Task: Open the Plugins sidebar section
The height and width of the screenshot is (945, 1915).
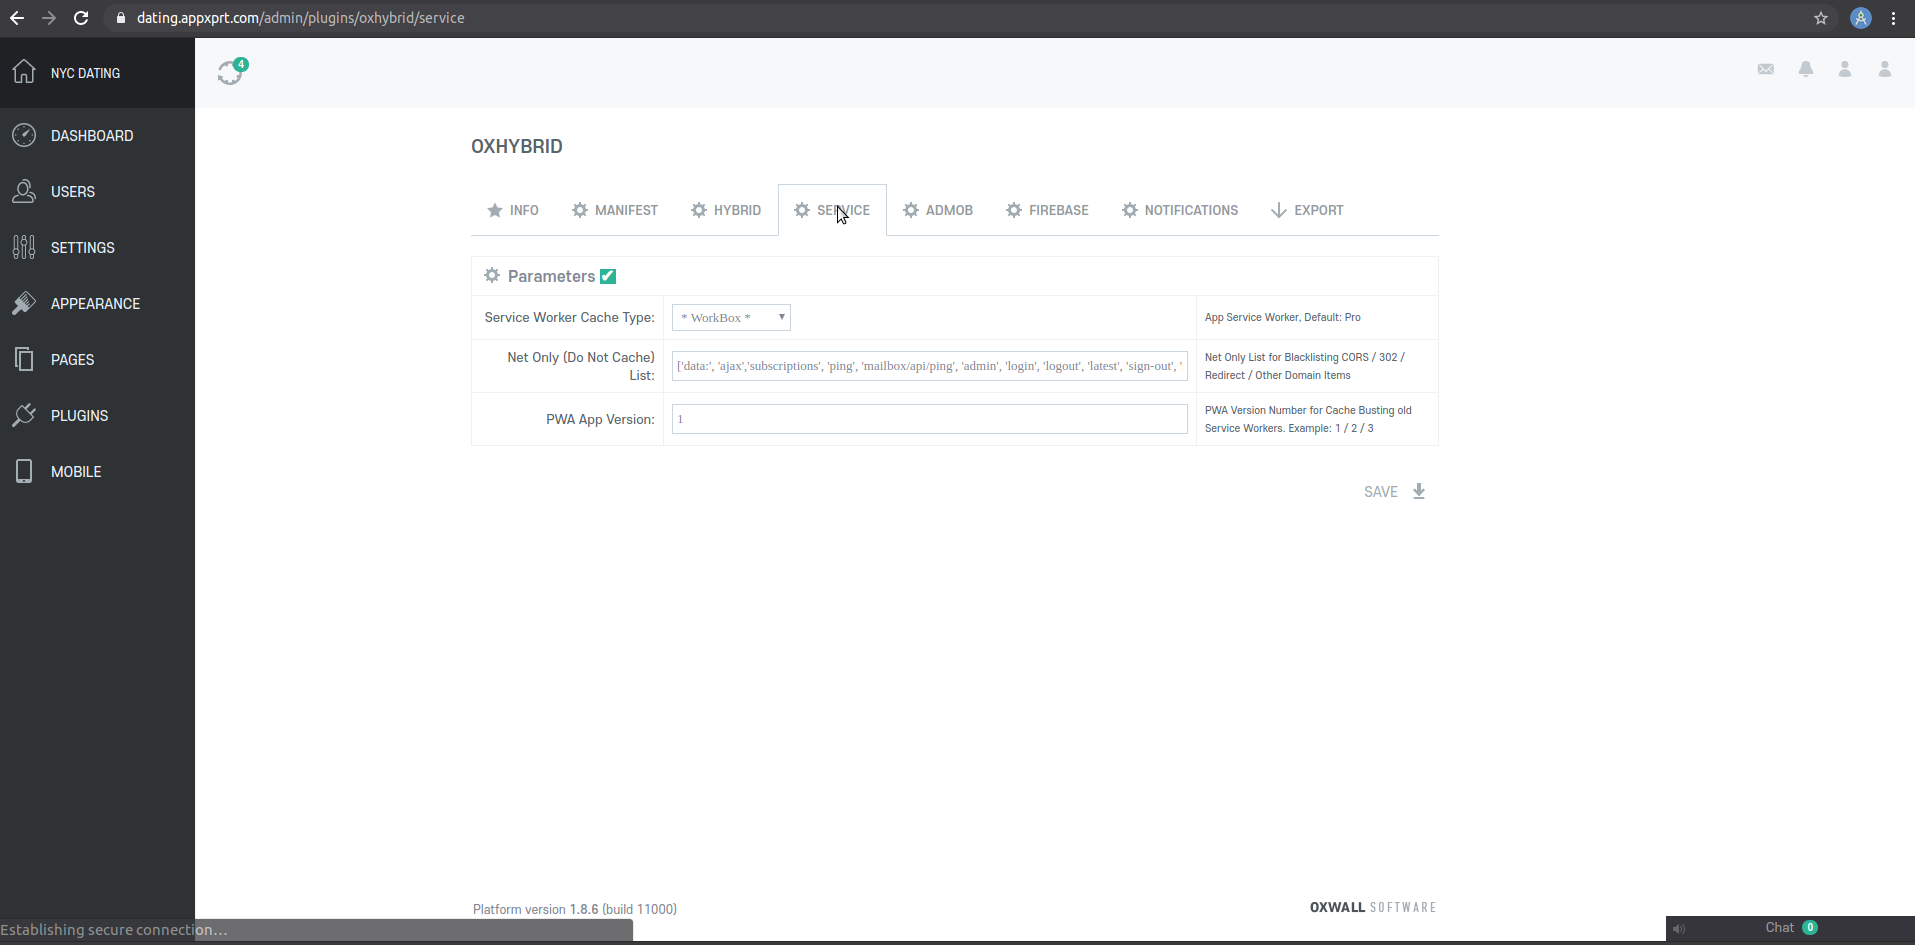Action: tap(79, 416)
